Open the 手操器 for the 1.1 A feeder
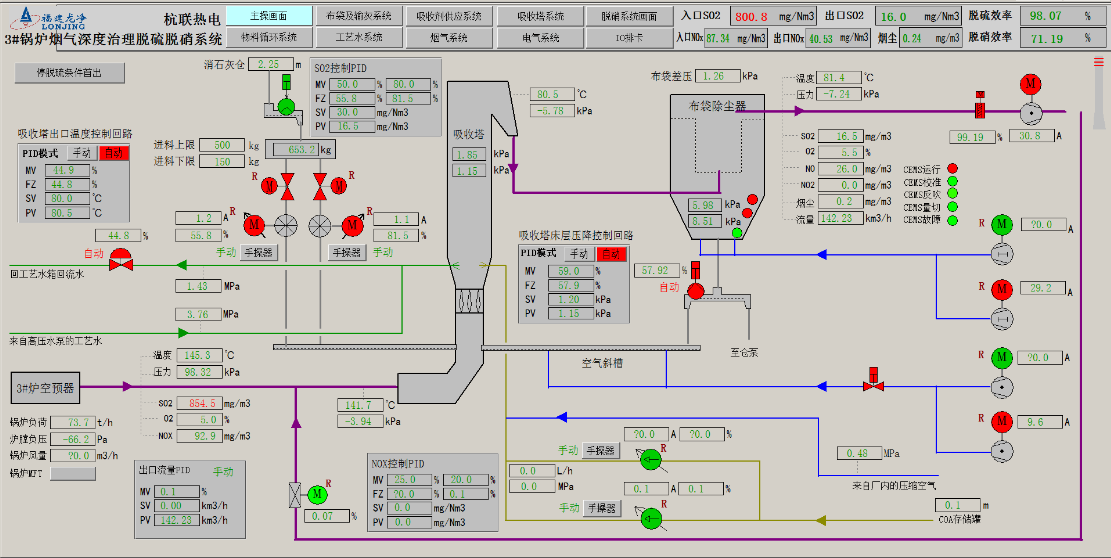The image size is (1111, 558). pos(346,253)
